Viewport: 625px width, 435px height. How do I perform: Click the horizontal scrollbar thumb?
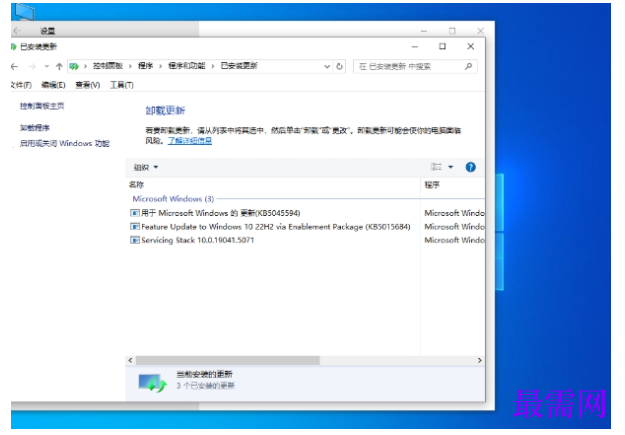click(x=228, y=360)
